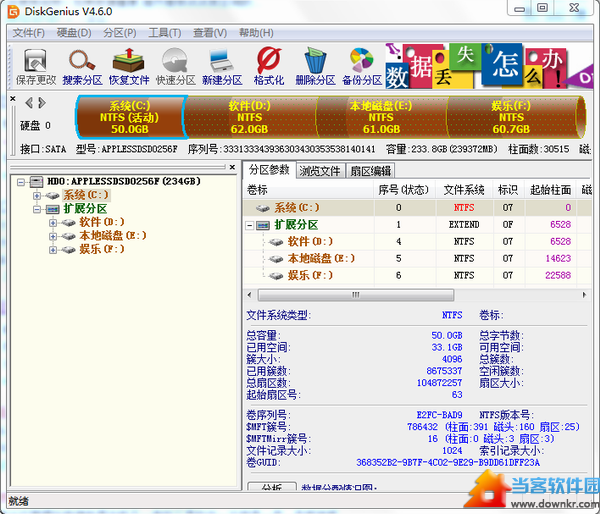The width and height of the screenshot is (600, 514).
Task: Open the 文件(F) menu
Action: pyautogui.click(x=29, y=33)
